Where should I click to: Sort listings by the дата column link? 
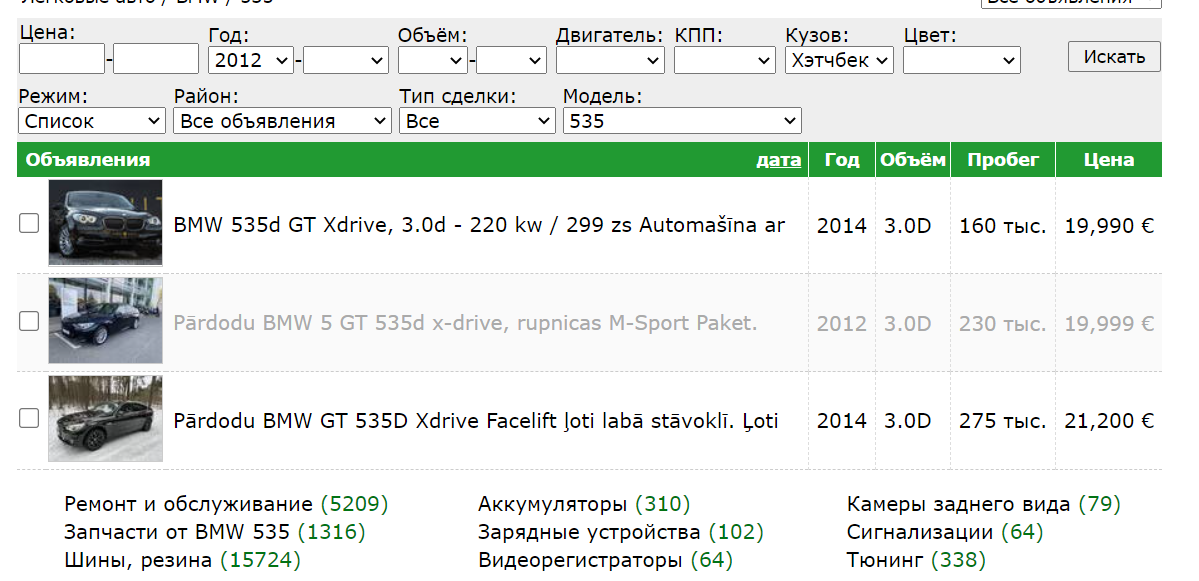778,160
